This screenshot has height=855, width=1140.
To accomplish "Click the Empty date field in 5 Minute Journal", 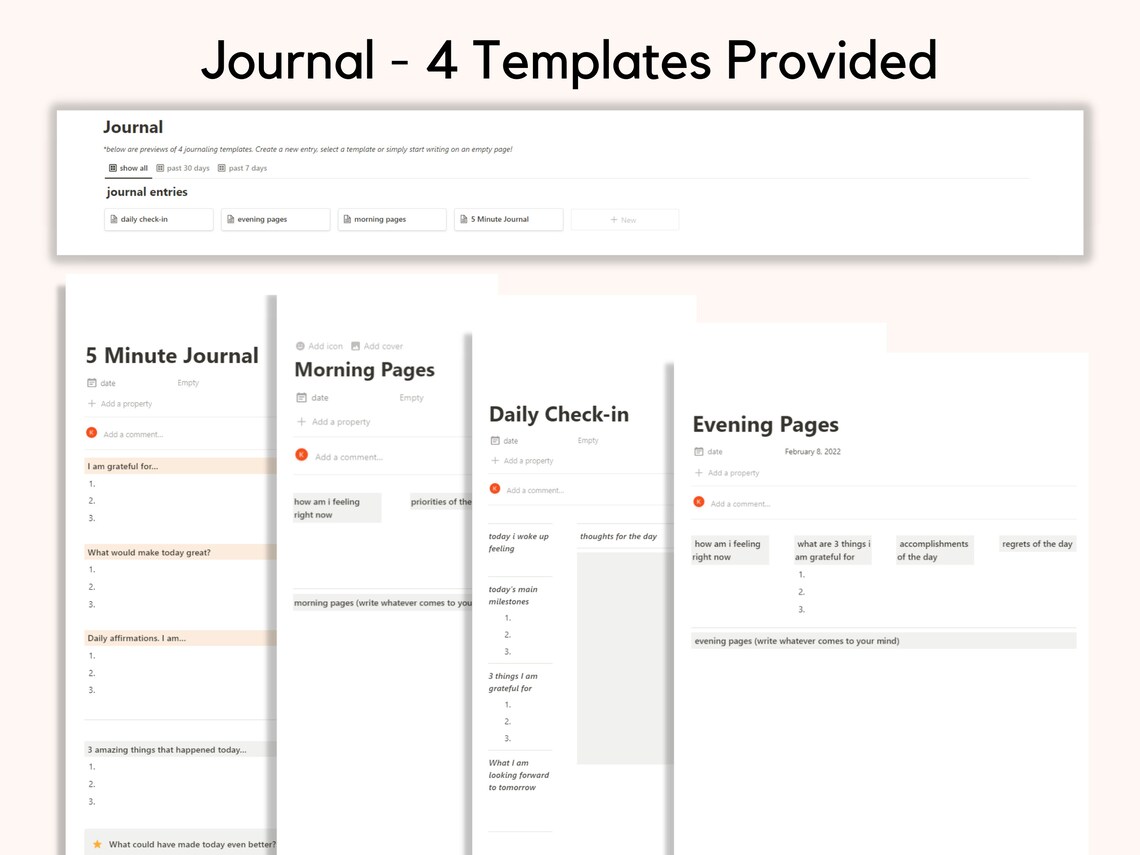I will pos(187,382).
